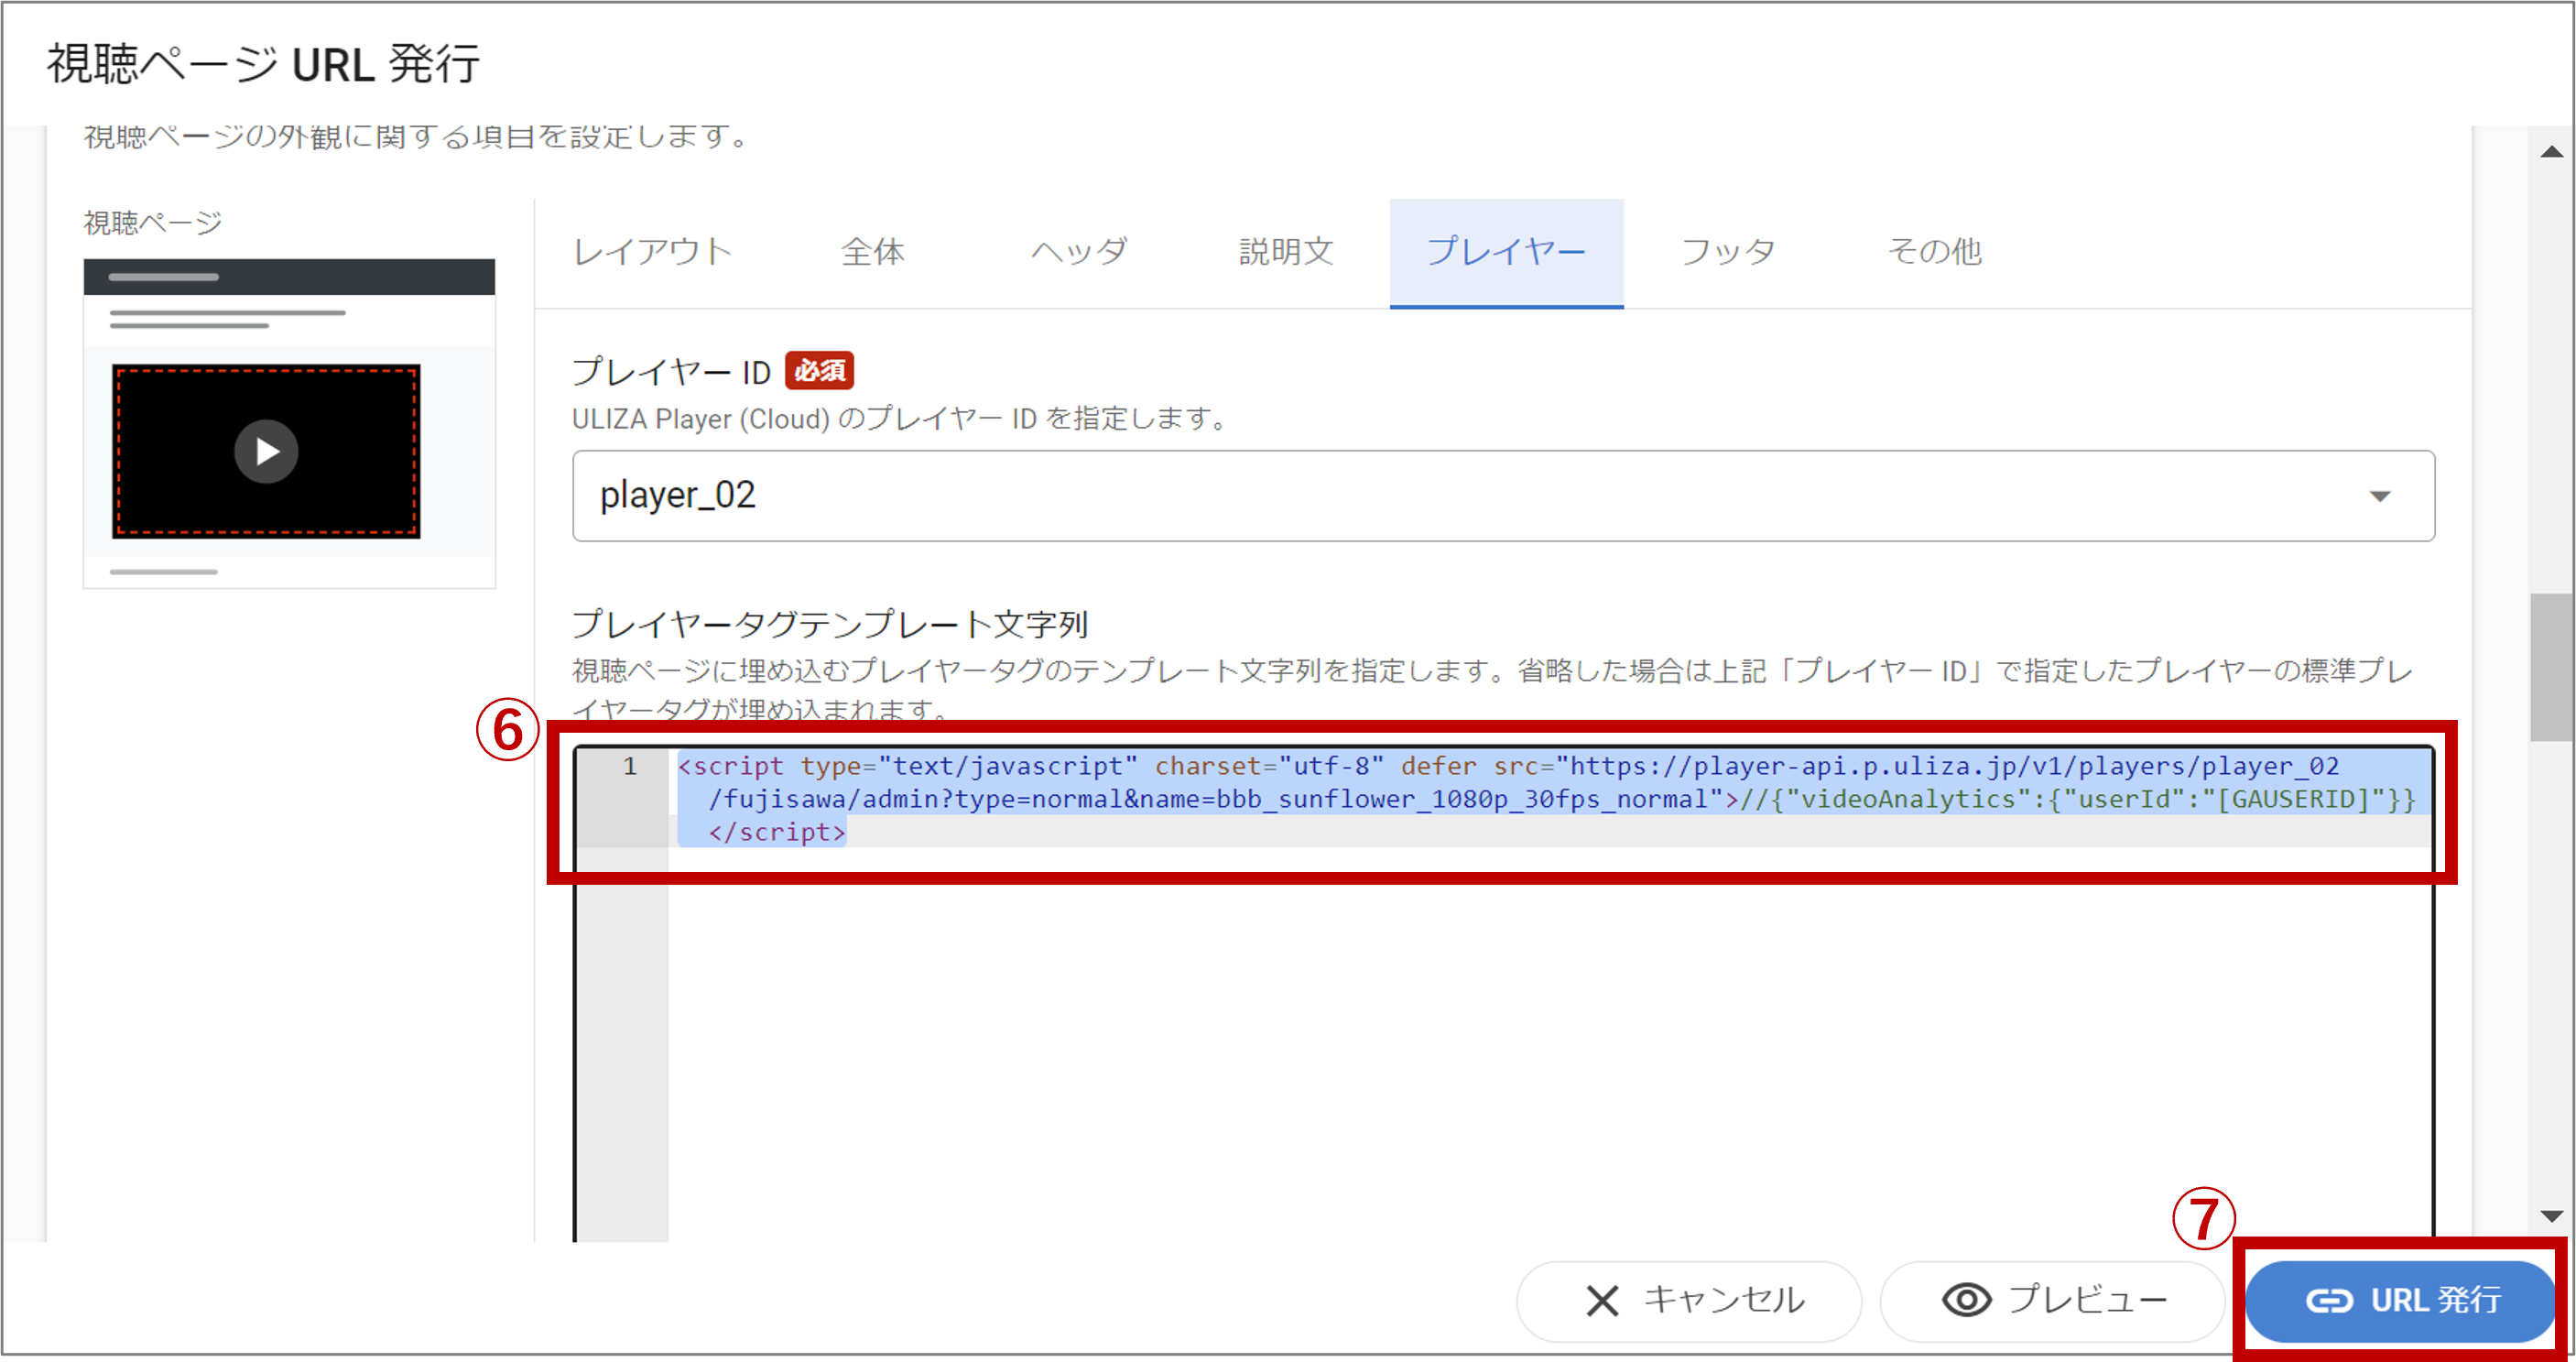Click inside the player tag template code editor
This screenshot has height=1362, width=2576.
click(1503, 994)
